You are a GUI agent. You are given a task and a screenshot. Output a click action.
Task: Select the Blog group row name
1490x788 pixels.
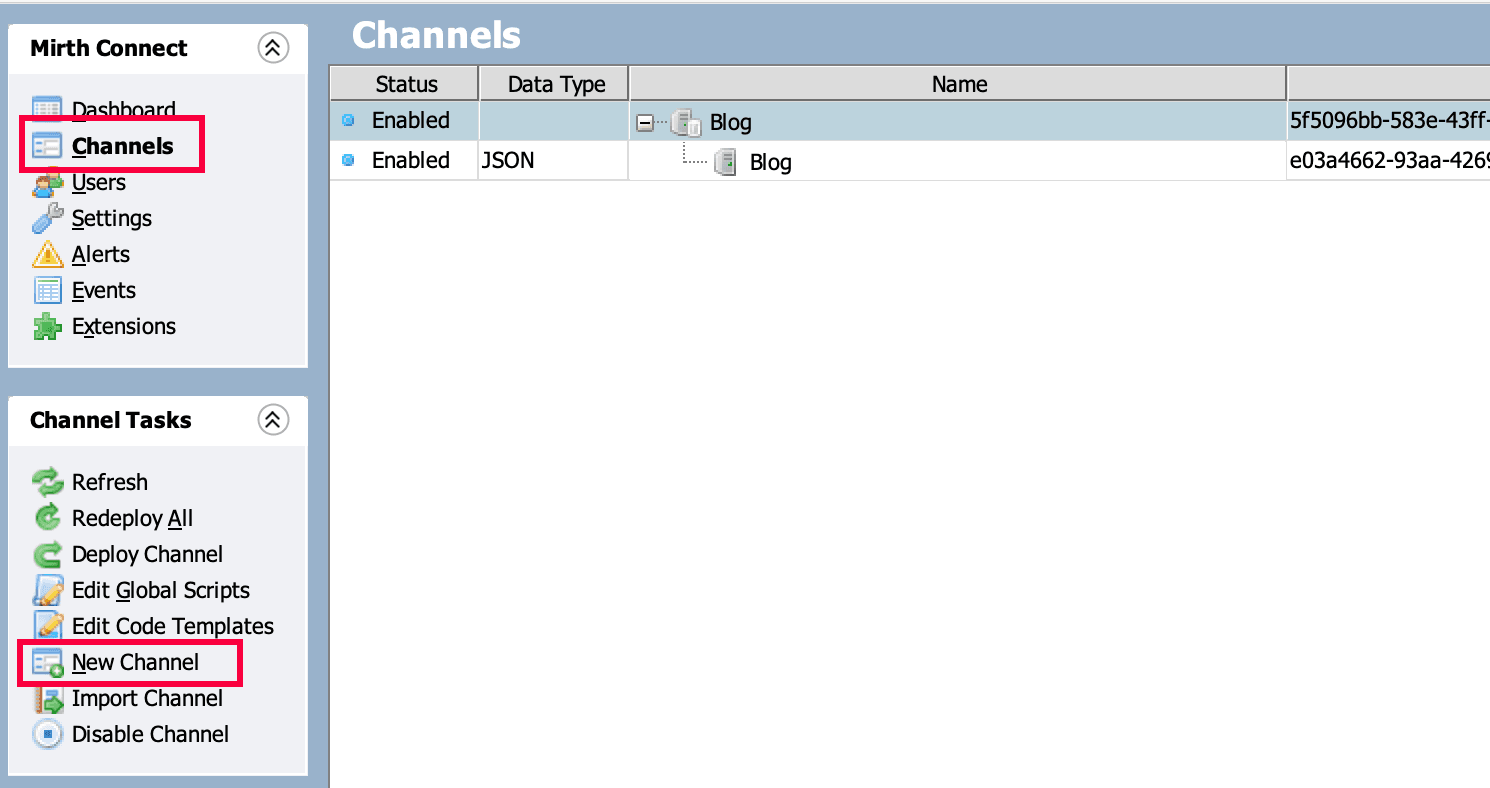(731, 123)
